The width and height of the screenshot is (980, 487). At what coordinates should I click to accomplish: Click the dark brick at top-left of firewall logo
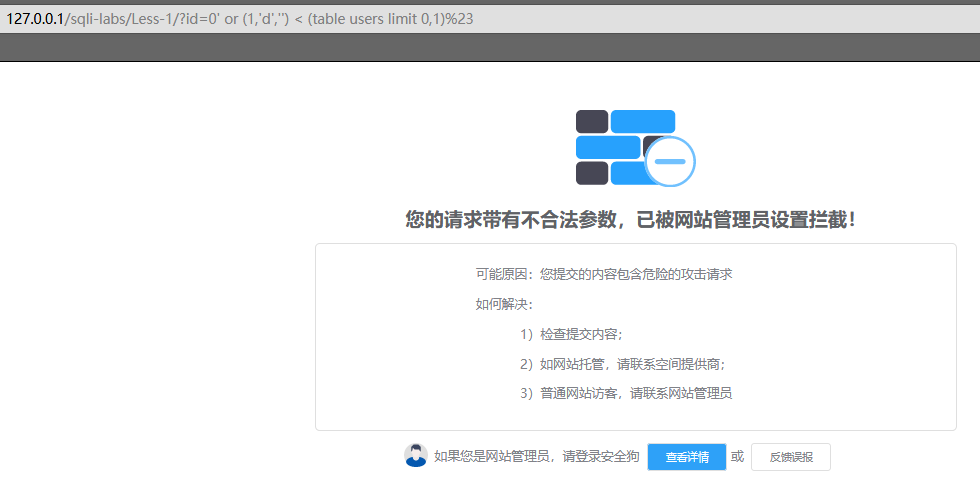(x=592, y=120)
